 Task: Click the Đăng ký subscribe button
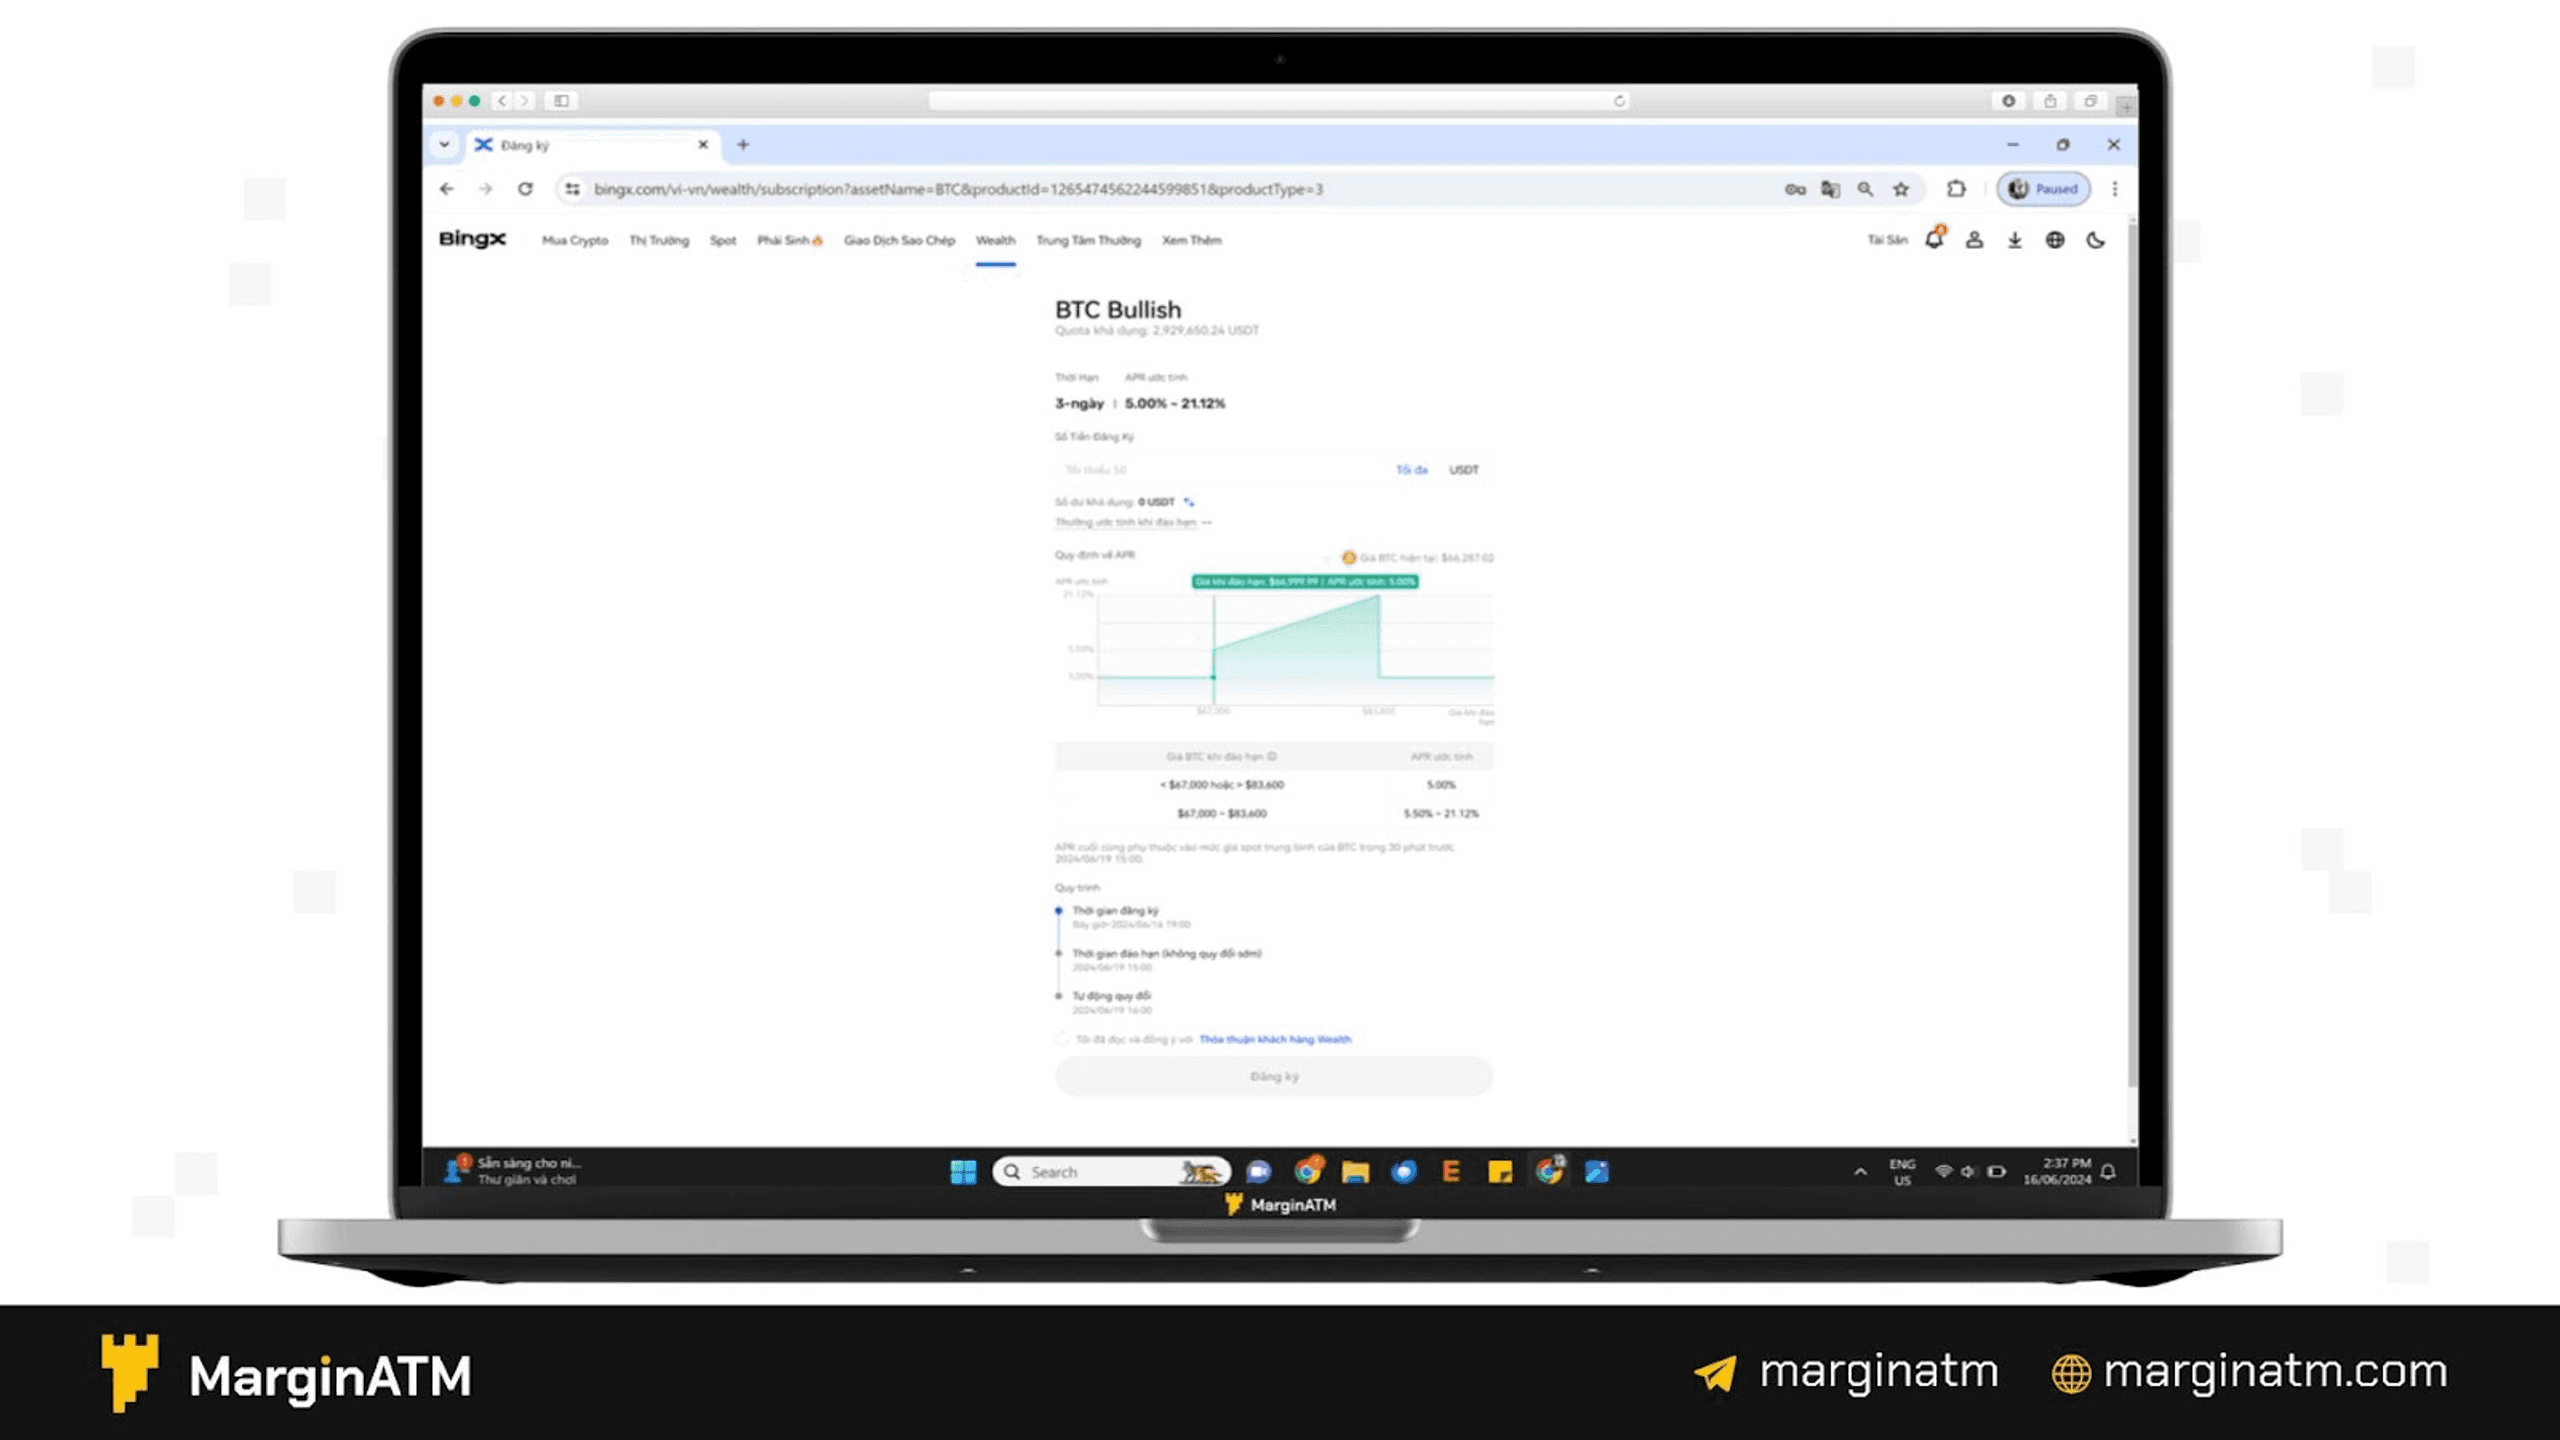(1274, 1077)
